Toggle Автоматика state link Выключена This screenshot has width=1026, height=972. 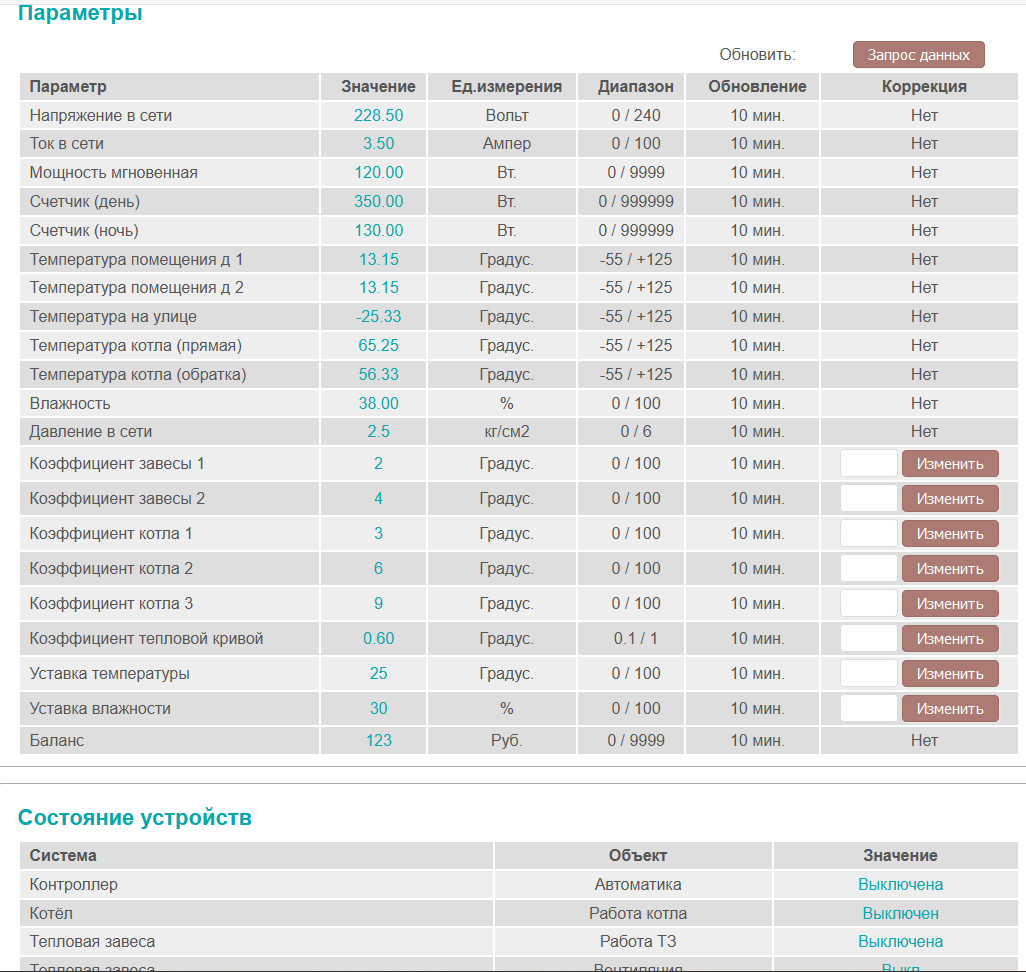(900, 885)
